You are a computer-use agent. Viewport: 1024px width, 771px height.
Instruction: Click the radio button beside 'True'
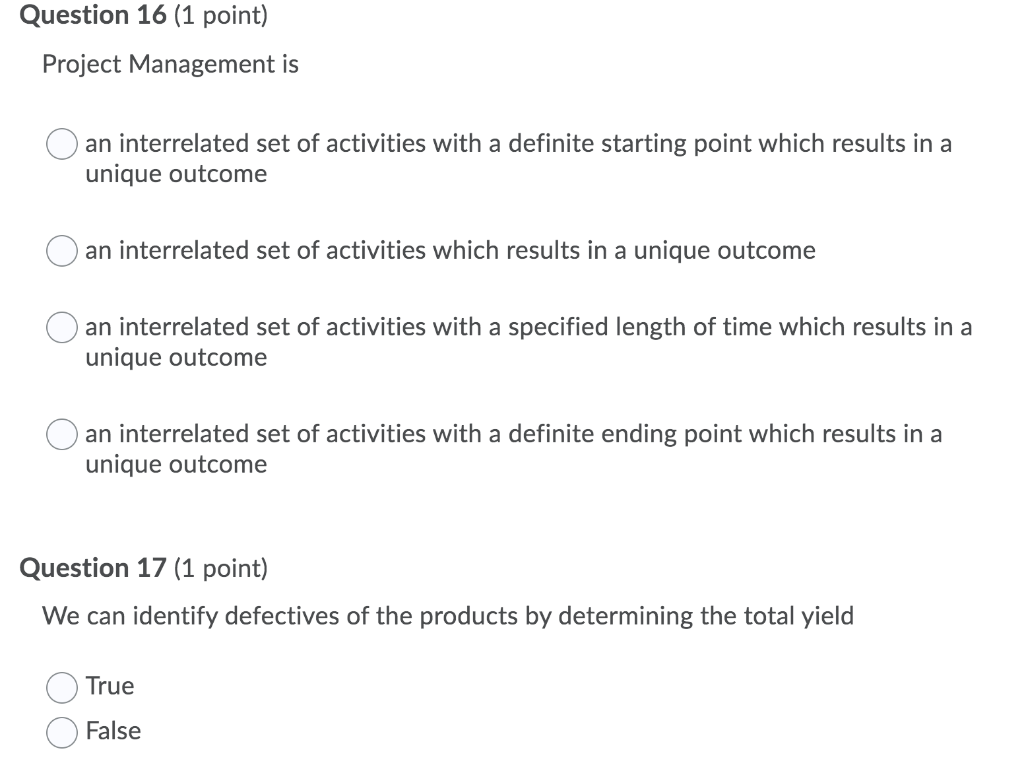point(61,687)
